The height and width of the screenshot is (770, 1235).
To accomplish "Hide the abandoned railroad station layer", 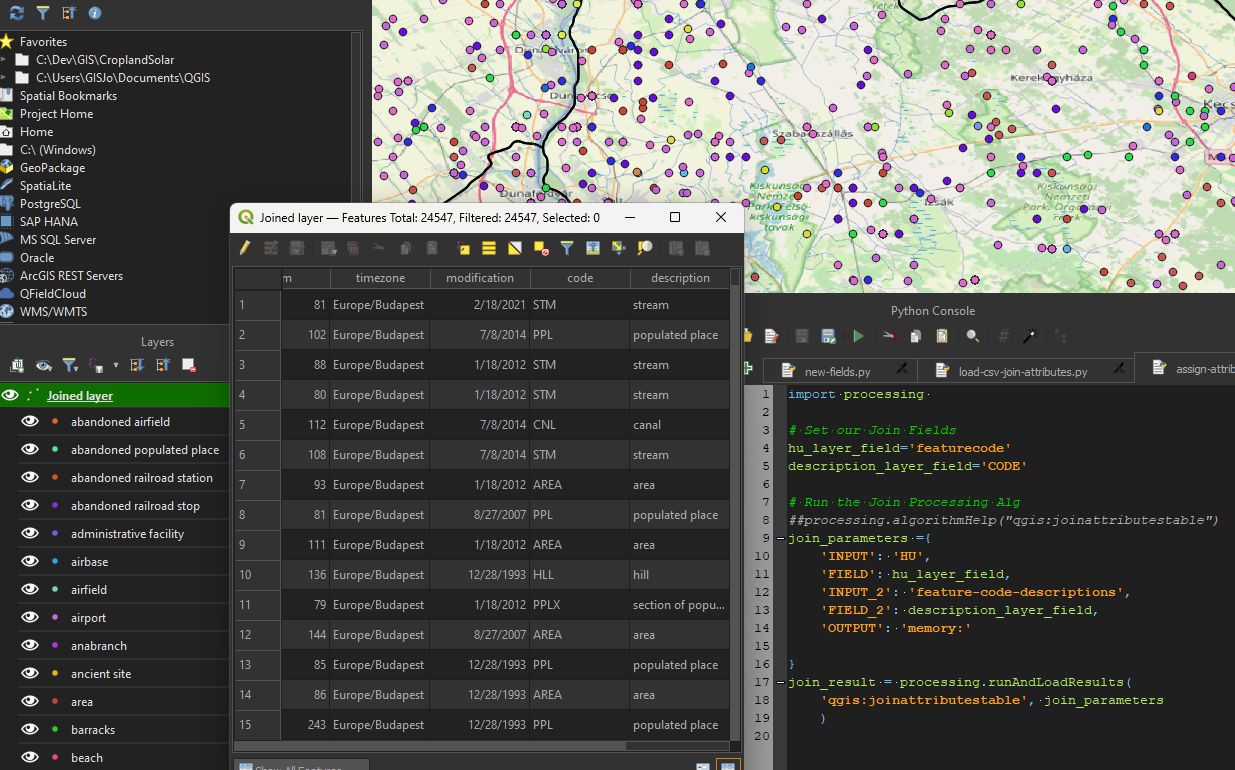I will (30, 478).
